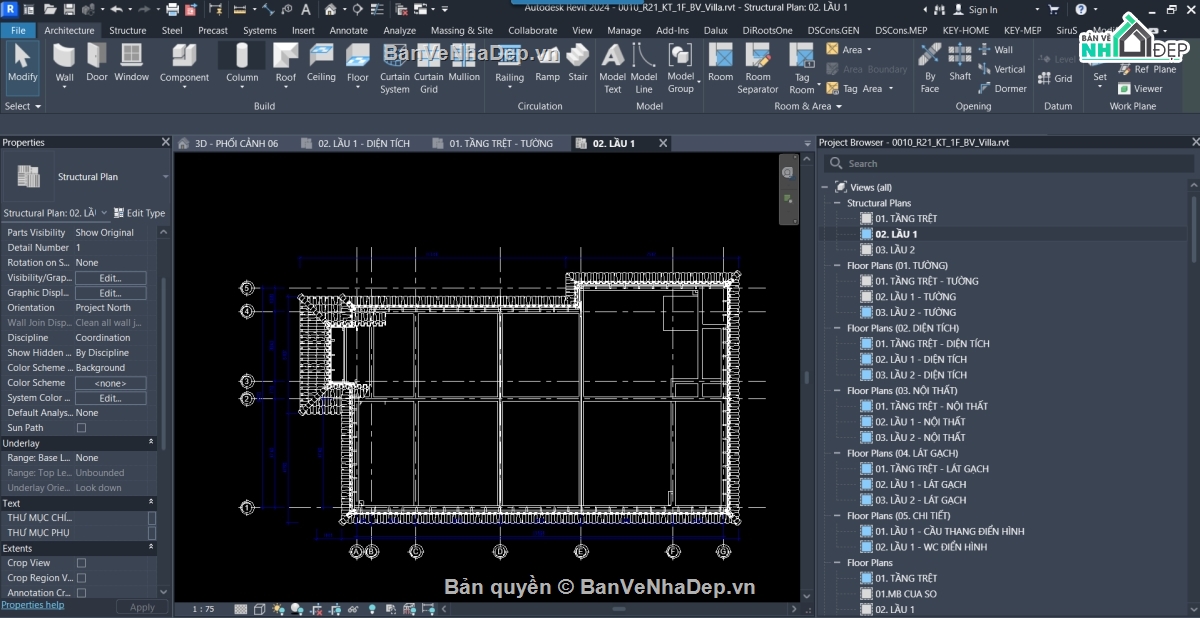Select the Stair tool
The image size is (1200, 618).
point(578,63)
